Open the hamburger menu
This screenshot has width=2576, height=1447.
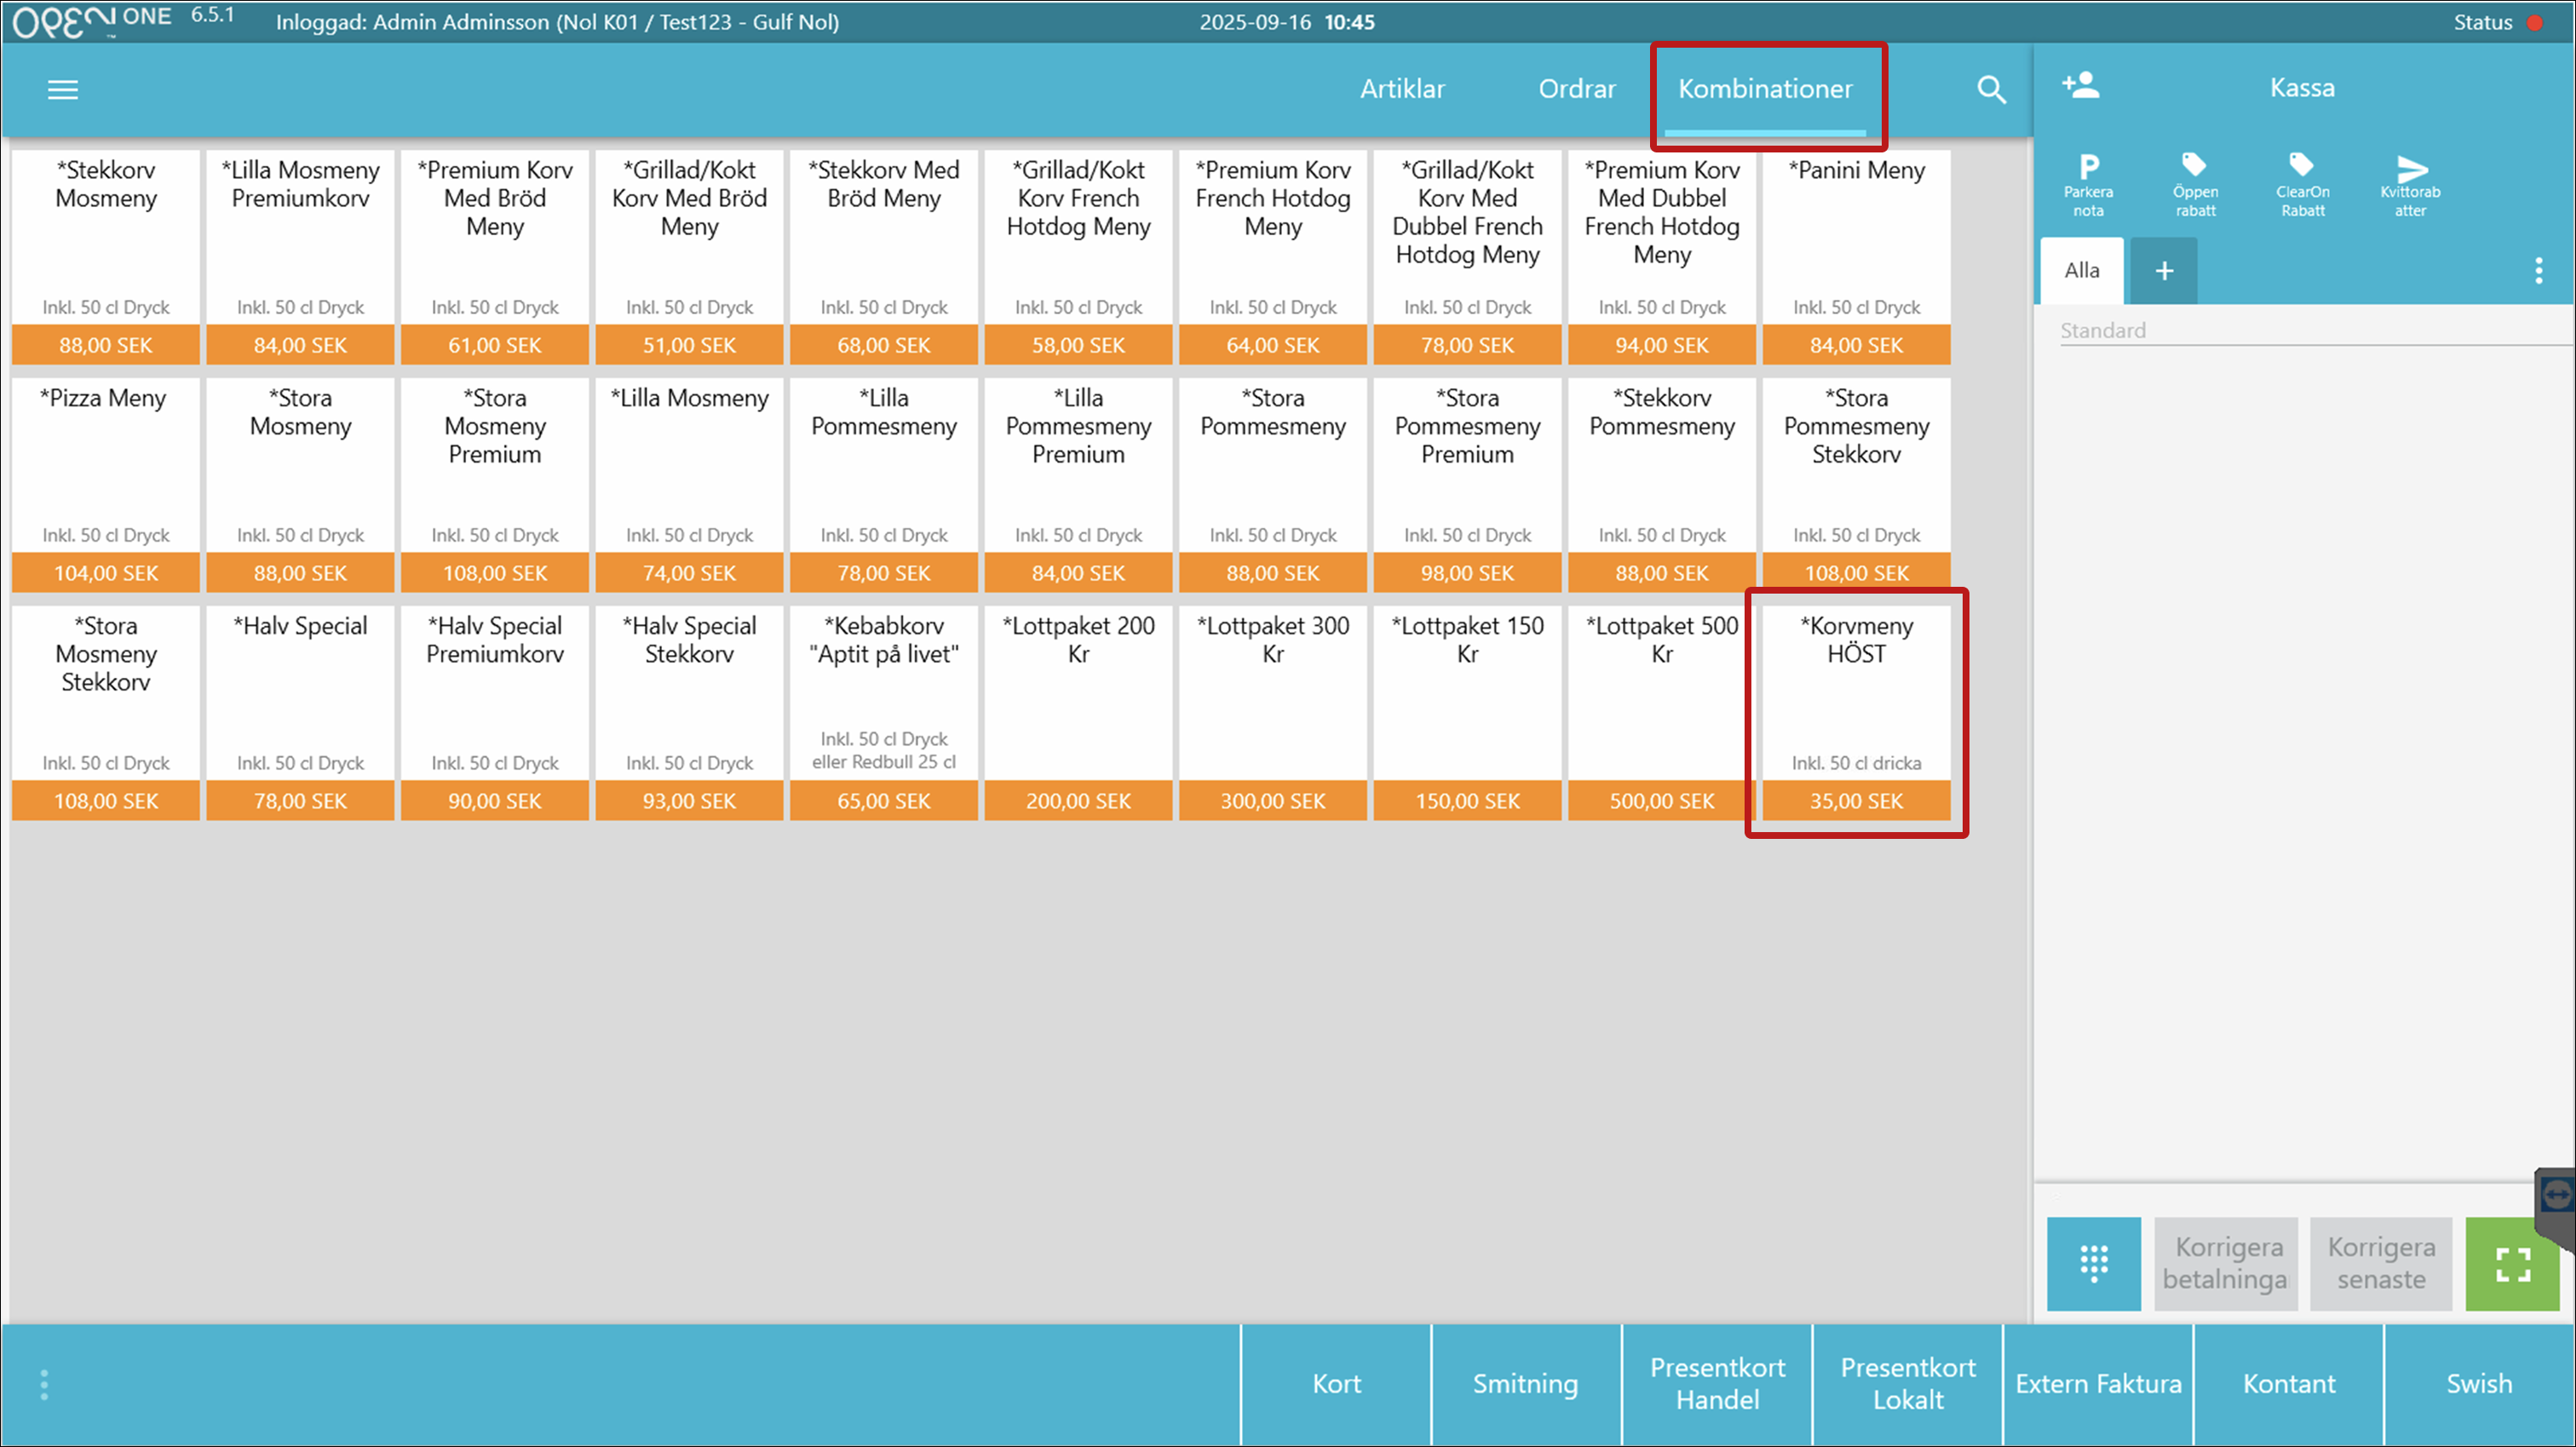click(x=62, y=90)
